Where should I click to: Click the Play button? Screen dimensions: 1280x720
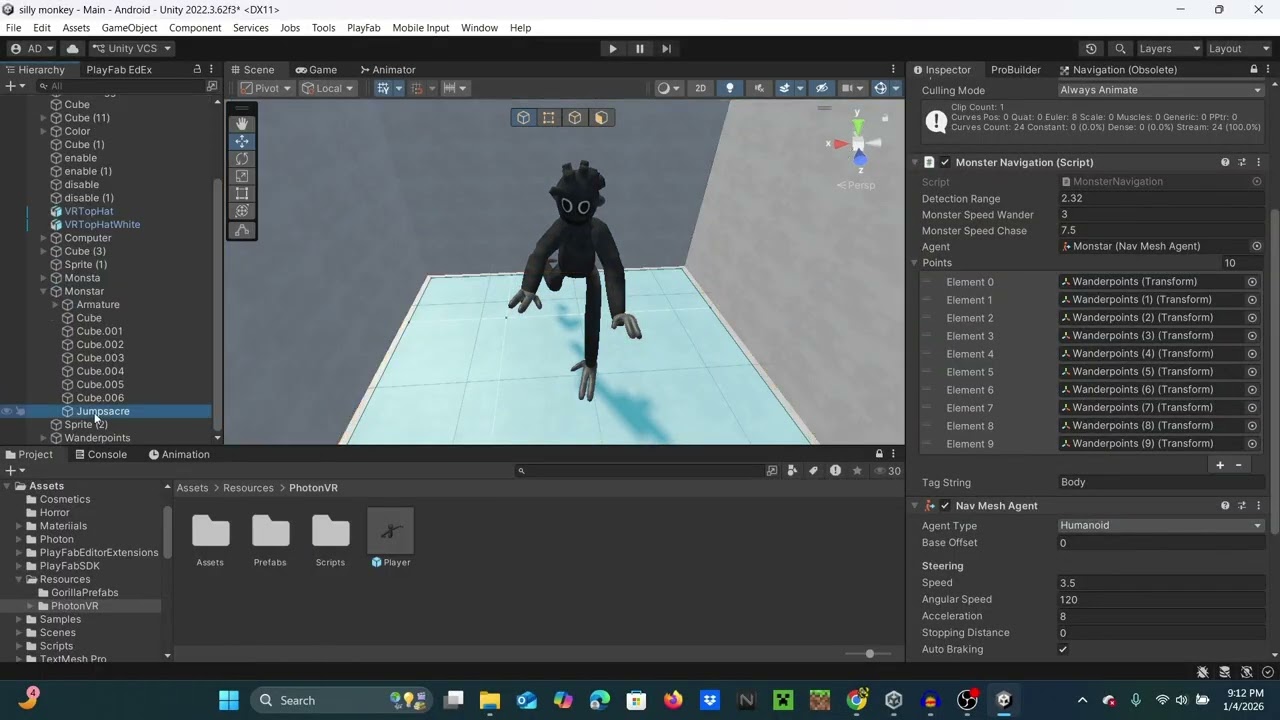pos(613,49)
